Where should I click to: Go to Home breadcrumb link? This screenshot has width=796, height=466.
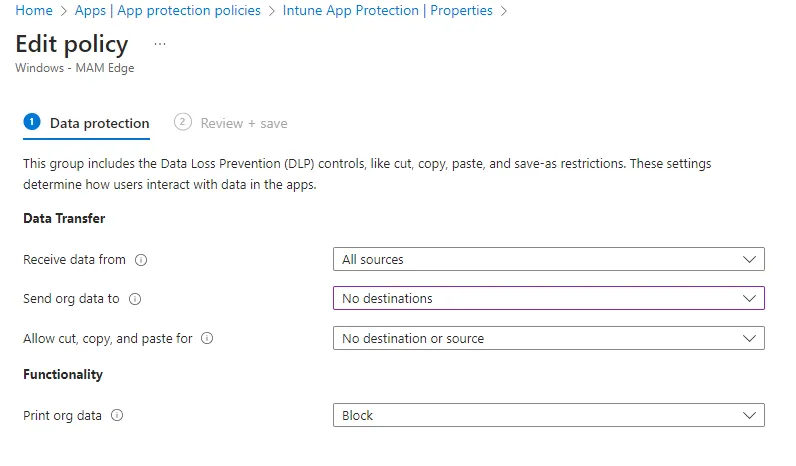[34, 11]
